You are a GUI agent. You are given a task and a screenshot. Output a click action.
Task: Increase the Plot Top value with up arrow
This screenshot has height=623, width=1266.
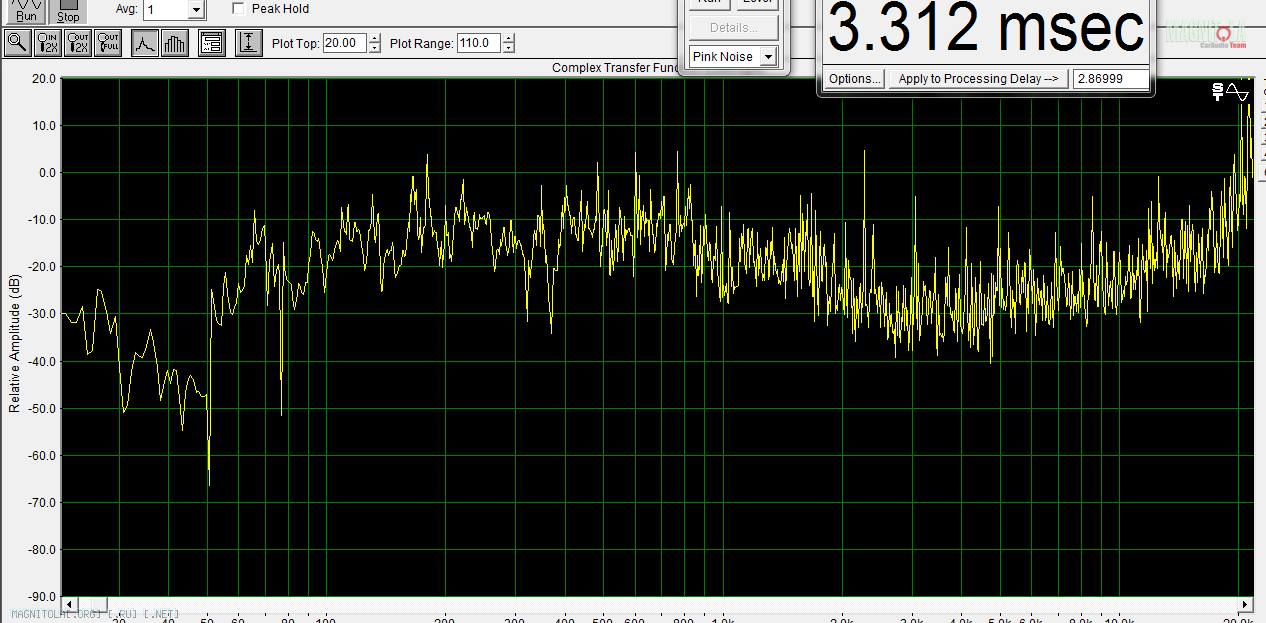point(374,39)
